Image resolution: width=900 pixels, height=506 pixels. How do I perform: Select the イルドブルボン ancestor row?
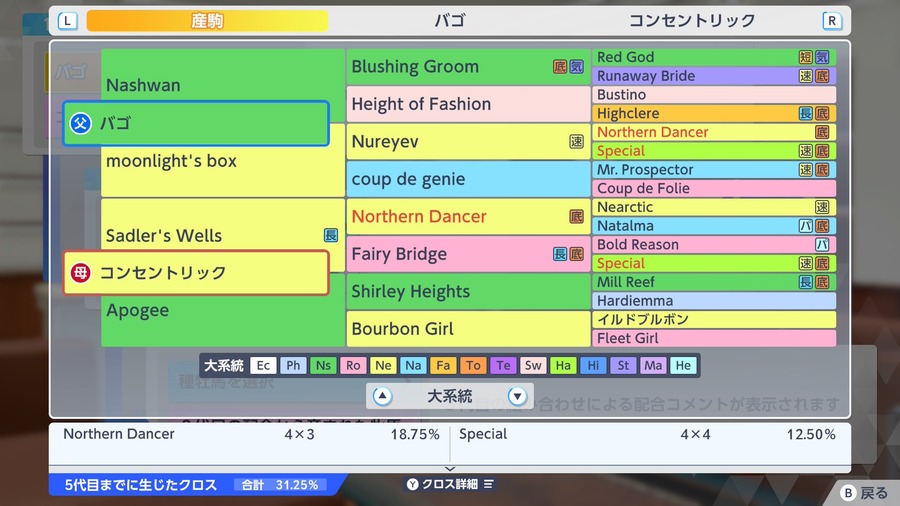tap(713, 320)
